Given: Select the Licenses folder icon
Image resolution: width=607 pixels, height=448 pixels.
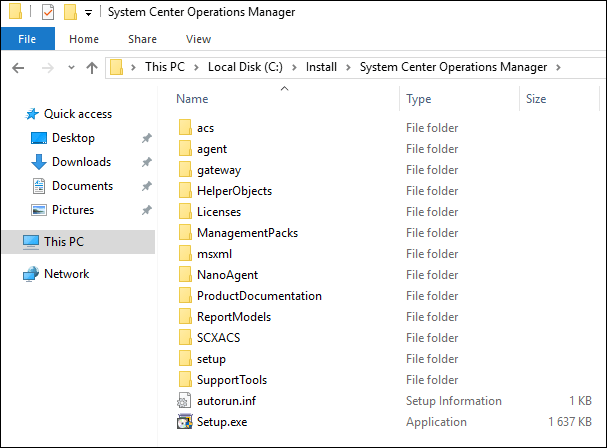Looking at the screenshot, I should [x=185, y=211].
